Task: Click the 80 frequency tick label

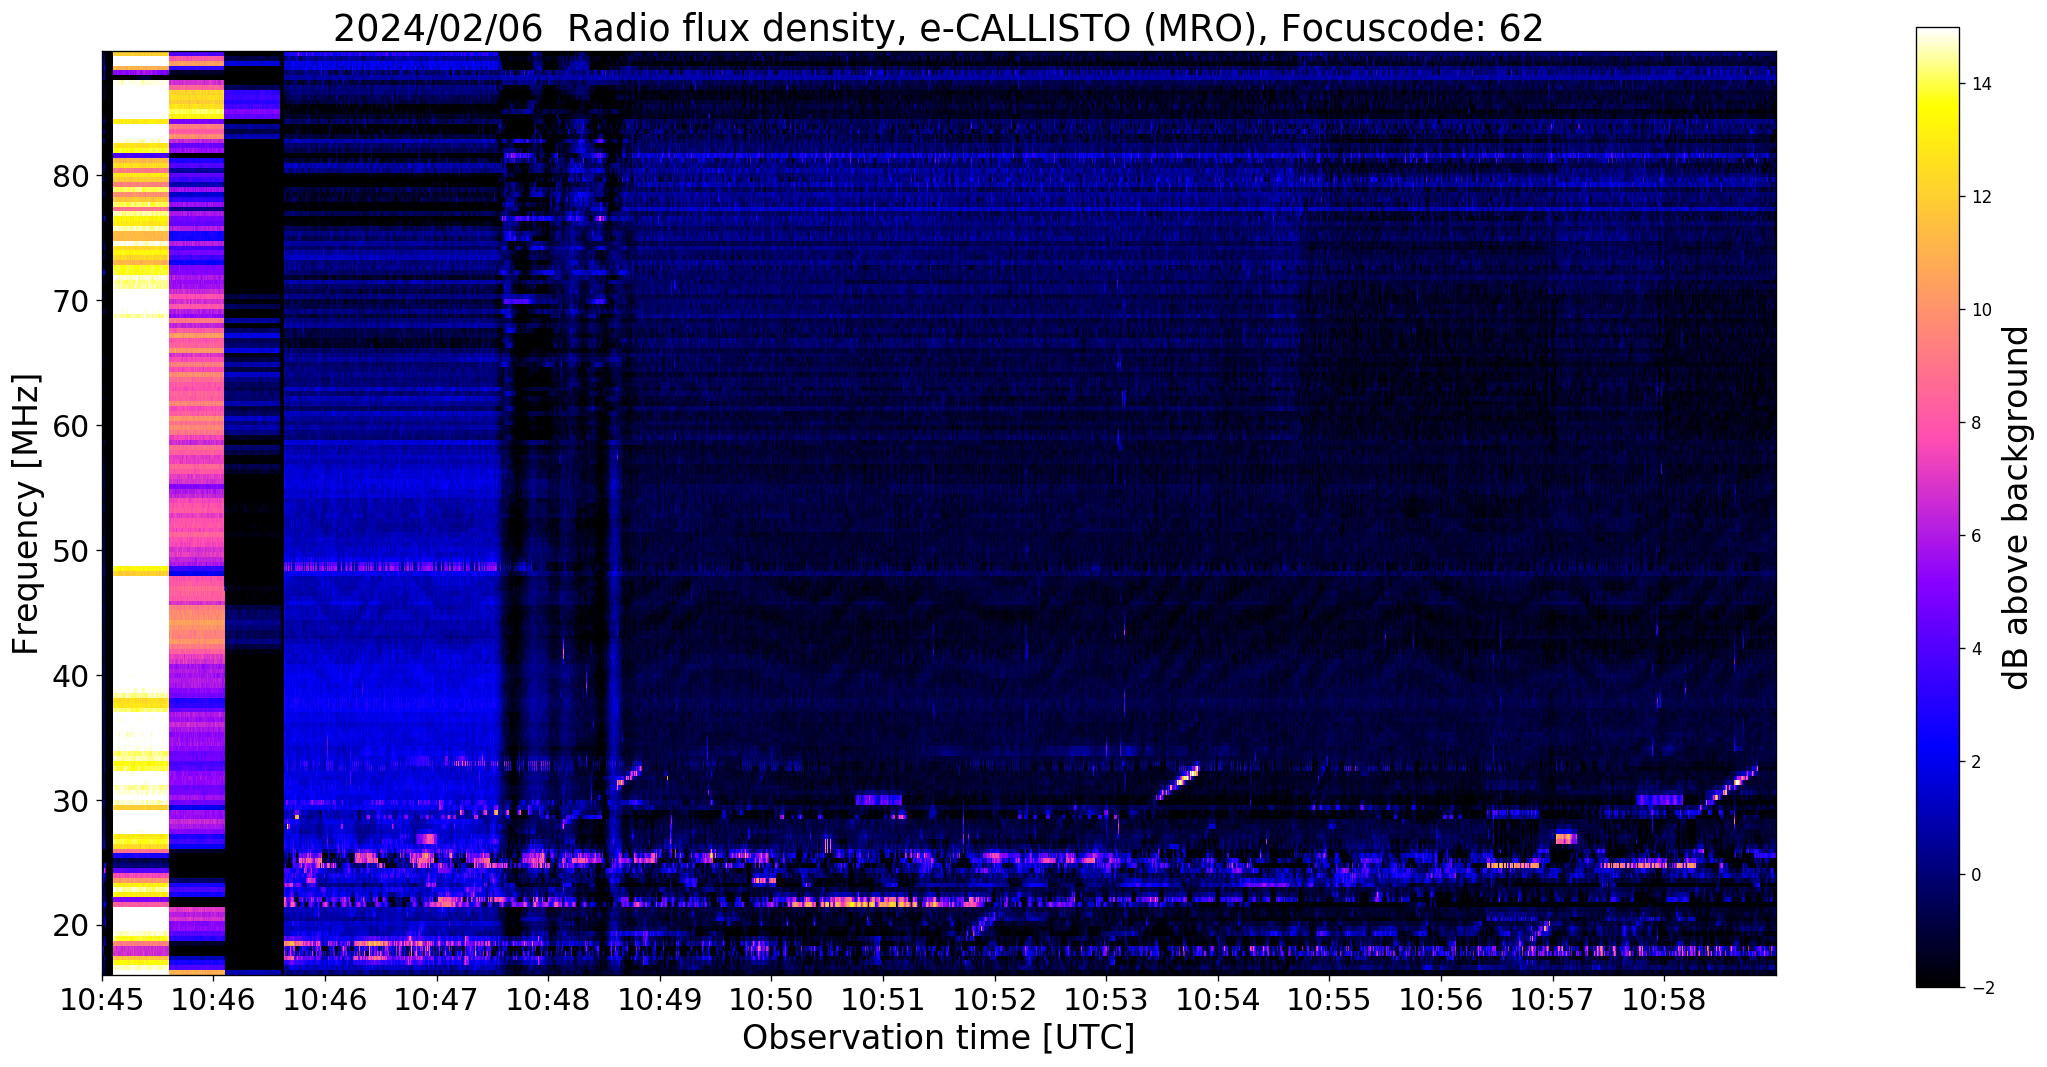Action: (72, 176)
